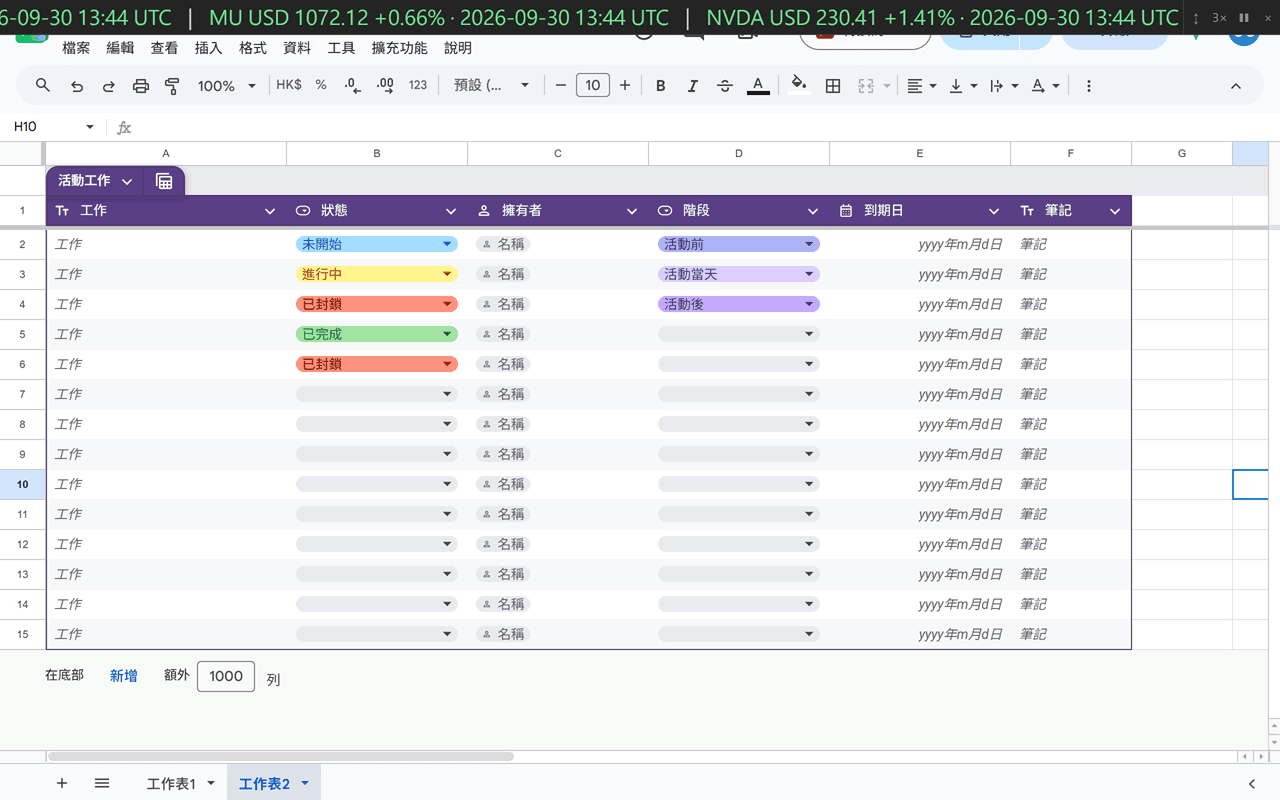Open the 工作表2 tab dropdown arrow

(x=305, y=783)
